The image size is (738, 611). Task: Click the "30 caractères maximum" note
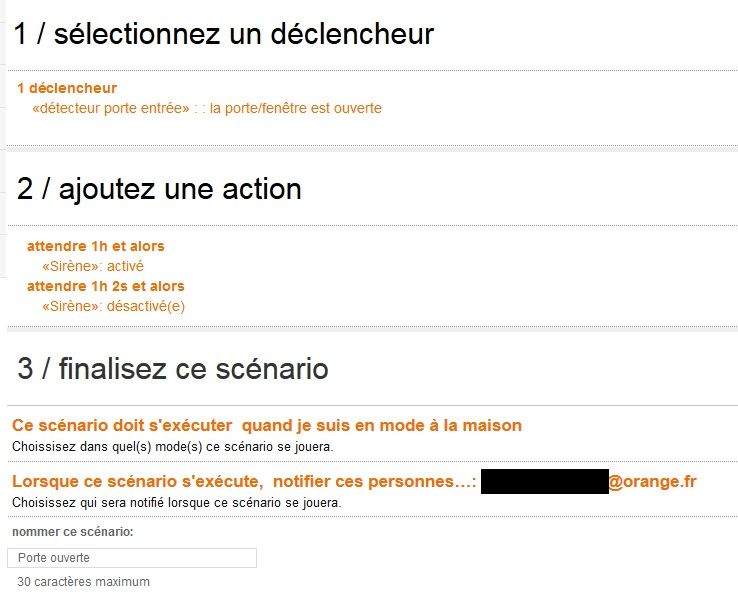pyautogui.click(x=83, y=581)
